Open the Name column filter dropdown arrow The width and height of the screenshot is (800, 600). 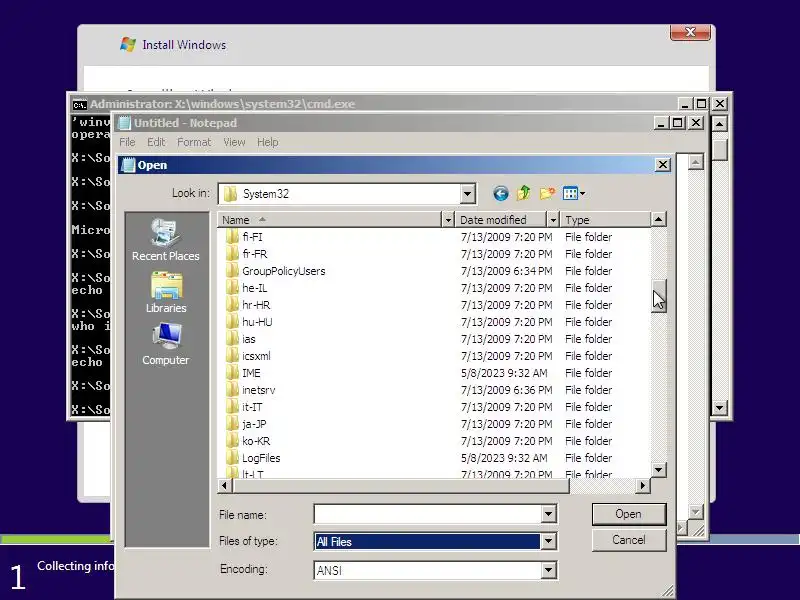pyautogui.click(x=447, y=220)
